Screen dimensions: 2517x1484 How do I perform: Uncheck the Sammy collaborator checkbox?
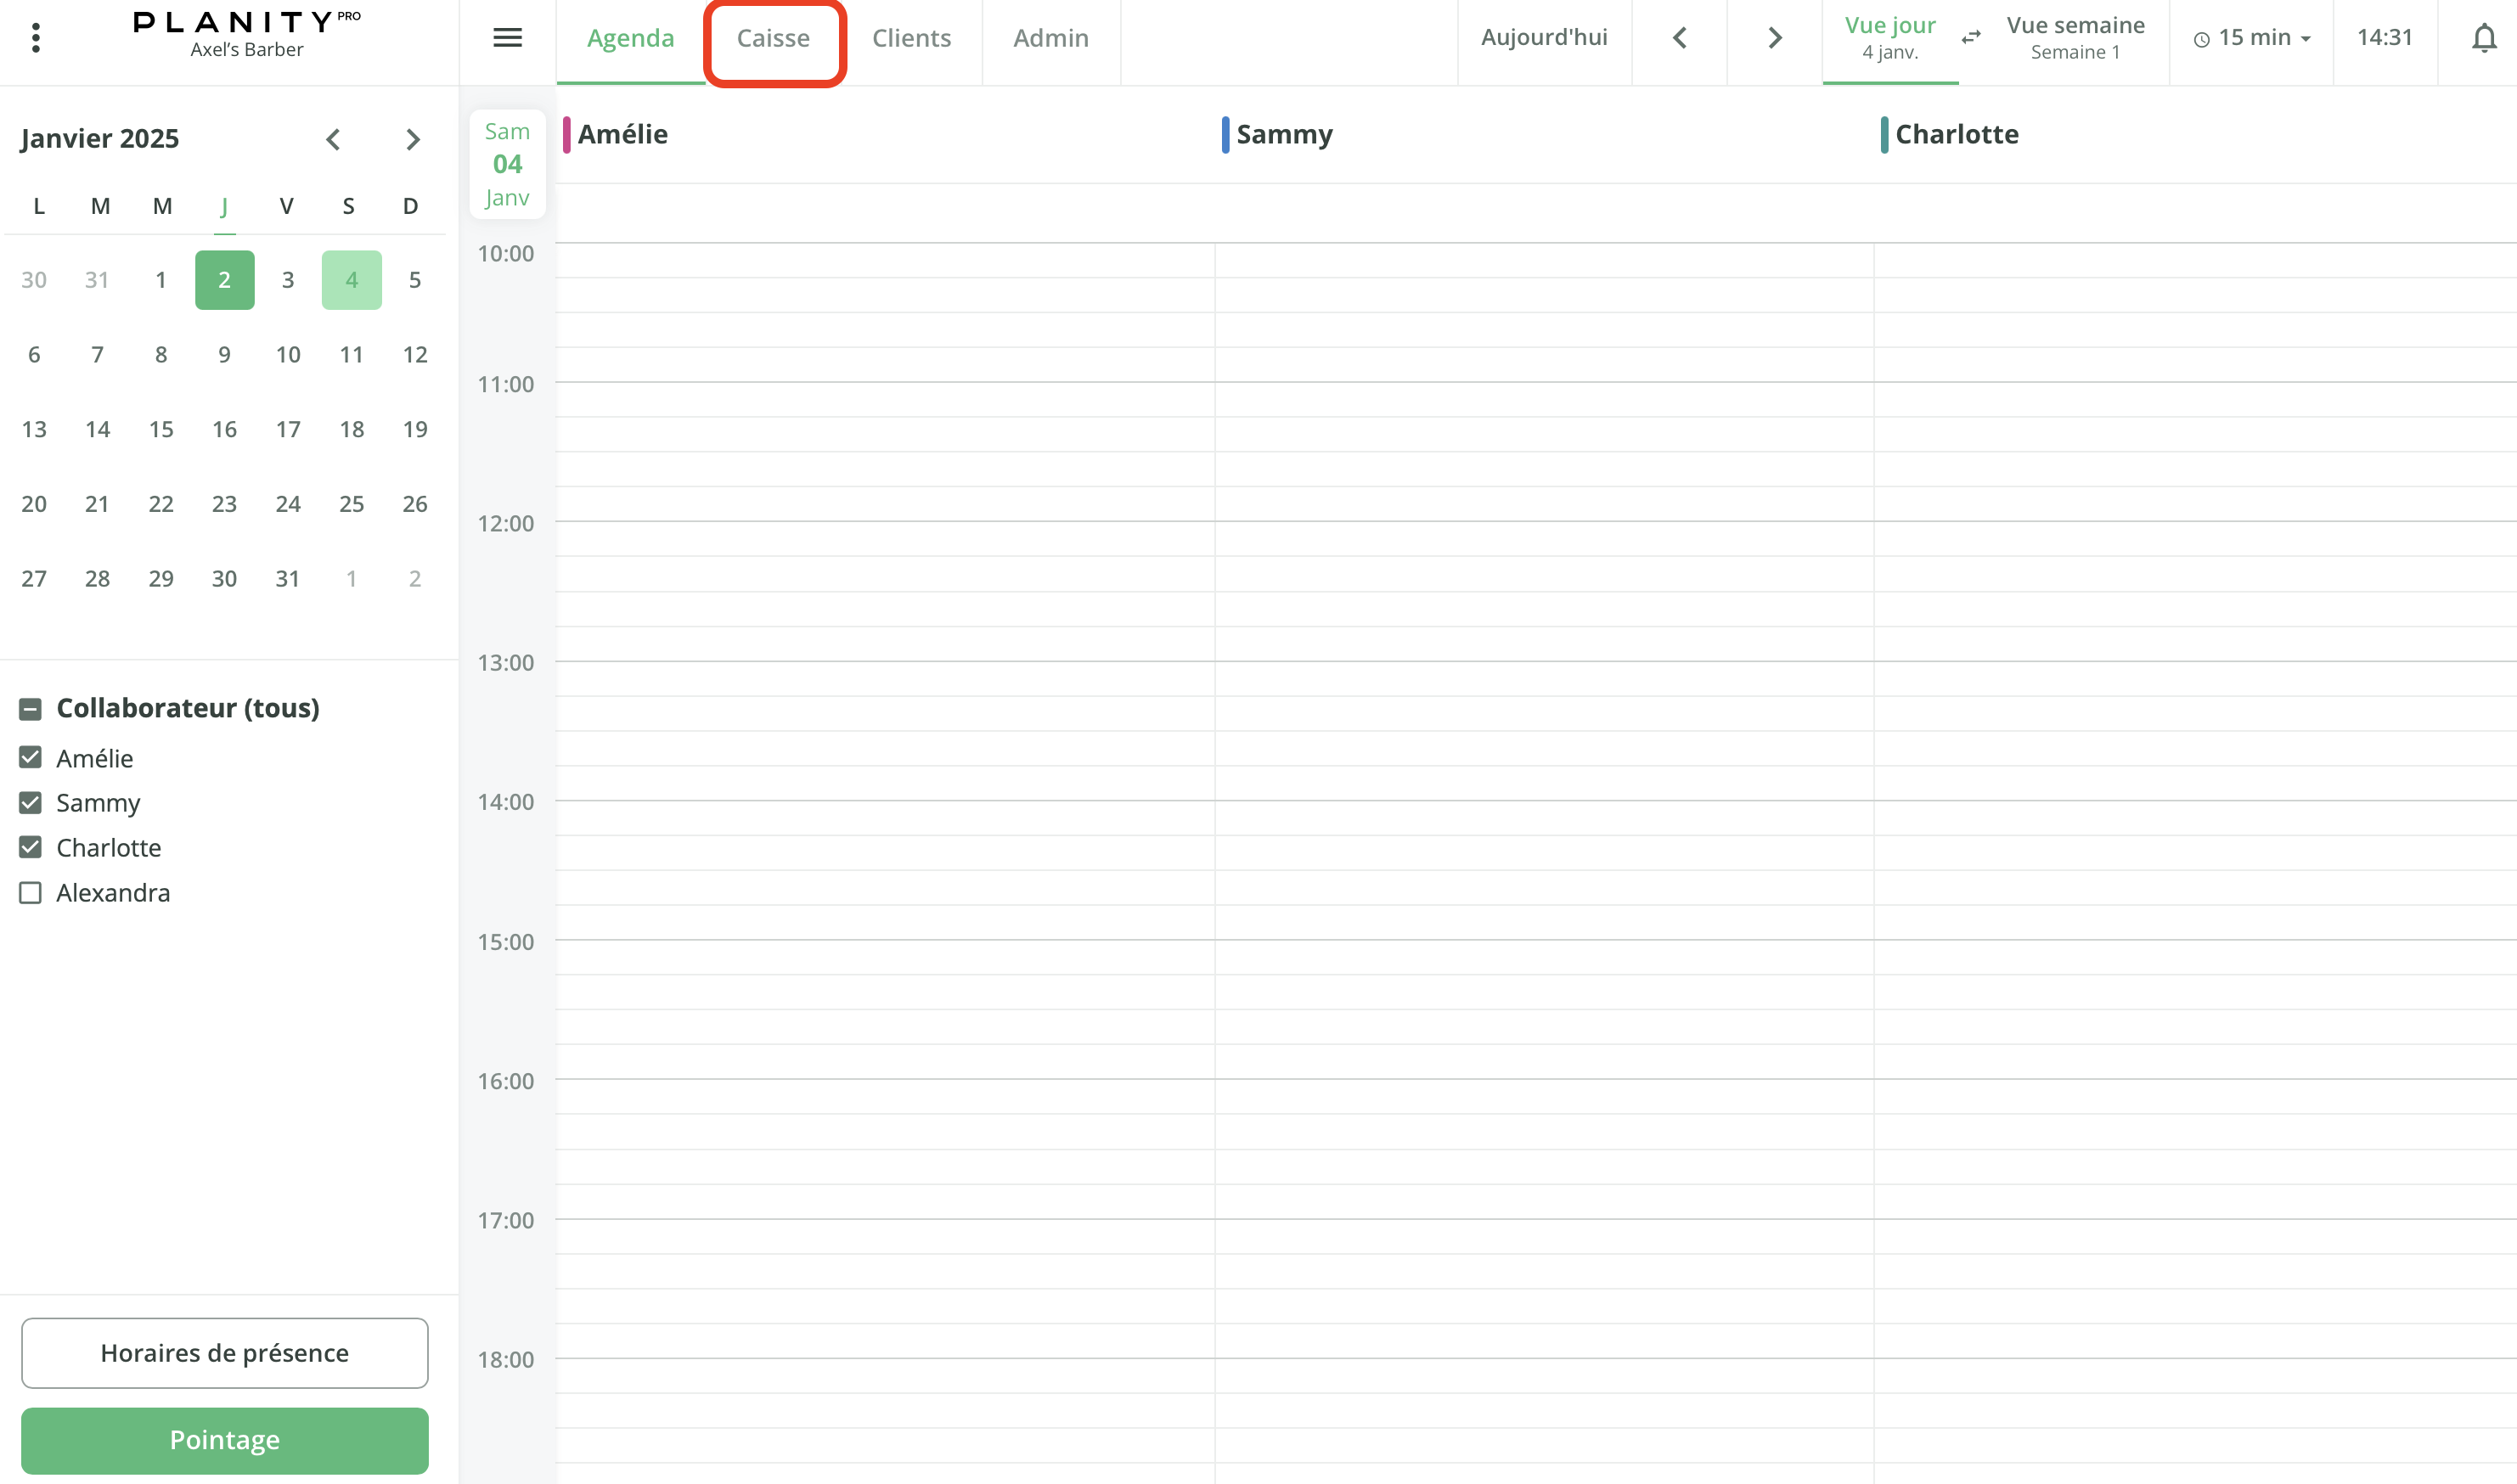tap(31, 803)
